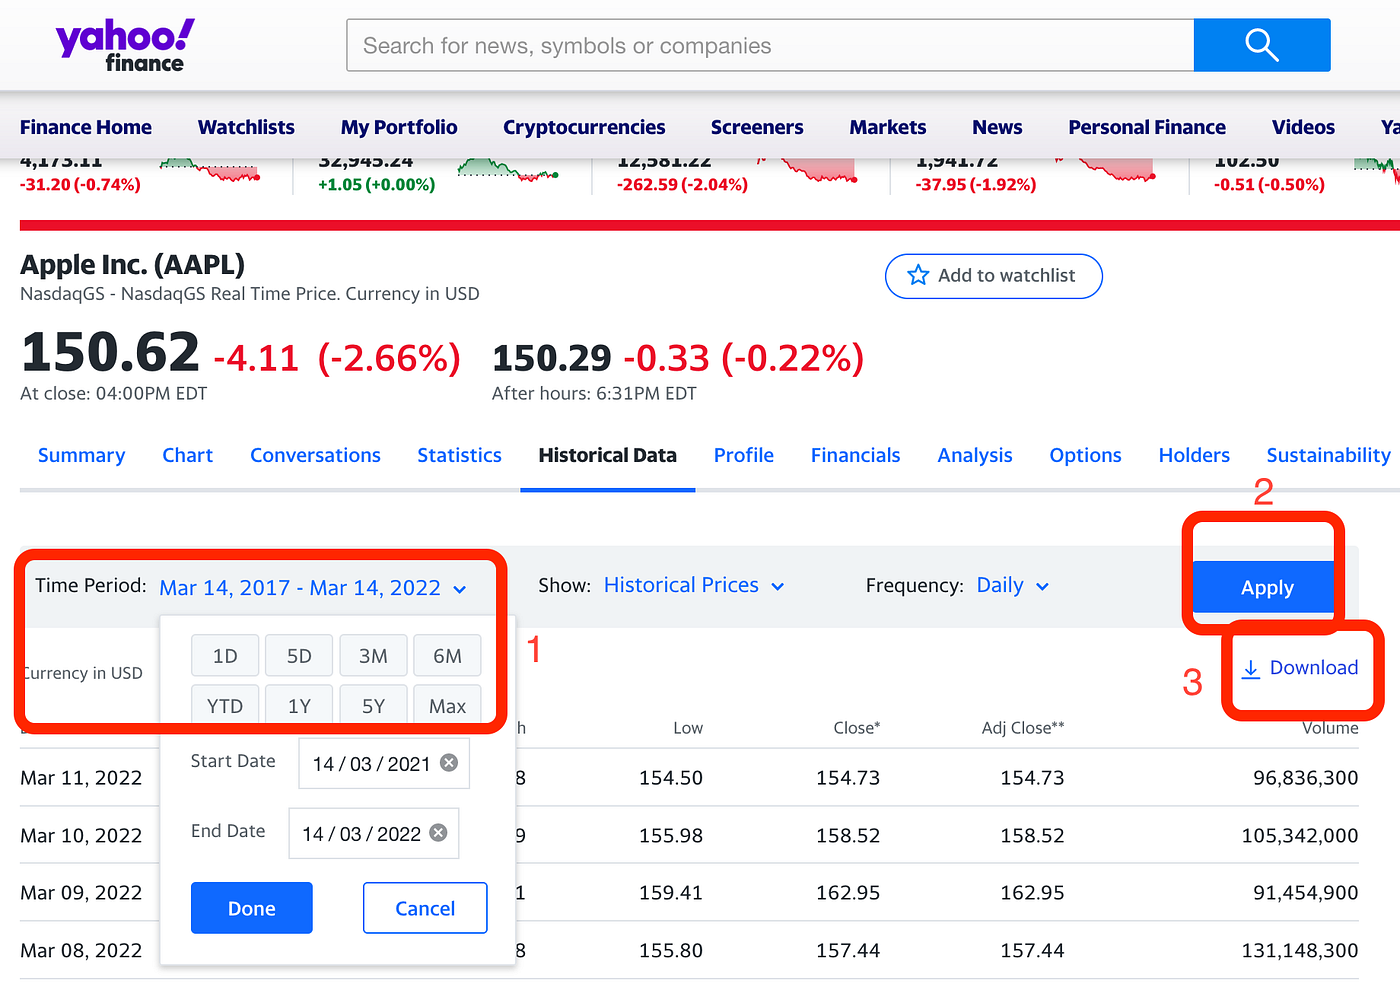The height and width of the screenshot is (994, 1400).
Task: Open the Options tab
Action: [x=1085, y=456]
